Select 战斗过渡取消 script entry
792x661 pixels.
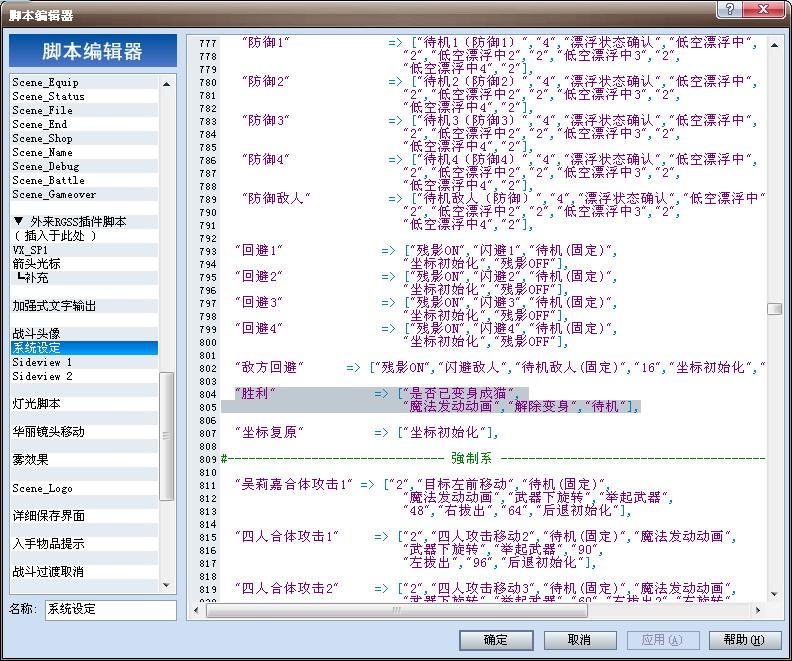(84, 572)
